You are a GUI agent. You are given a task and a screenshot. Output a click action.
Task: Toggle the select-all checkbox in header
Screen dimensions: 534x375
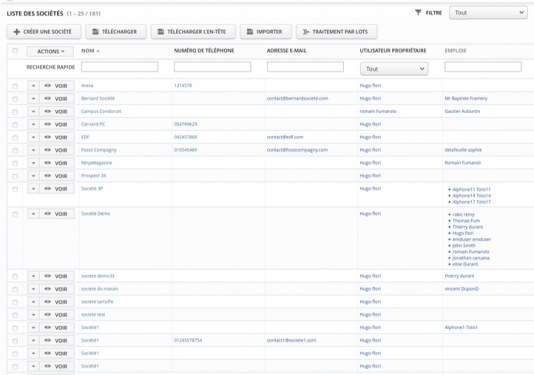(x=15, y=51)
